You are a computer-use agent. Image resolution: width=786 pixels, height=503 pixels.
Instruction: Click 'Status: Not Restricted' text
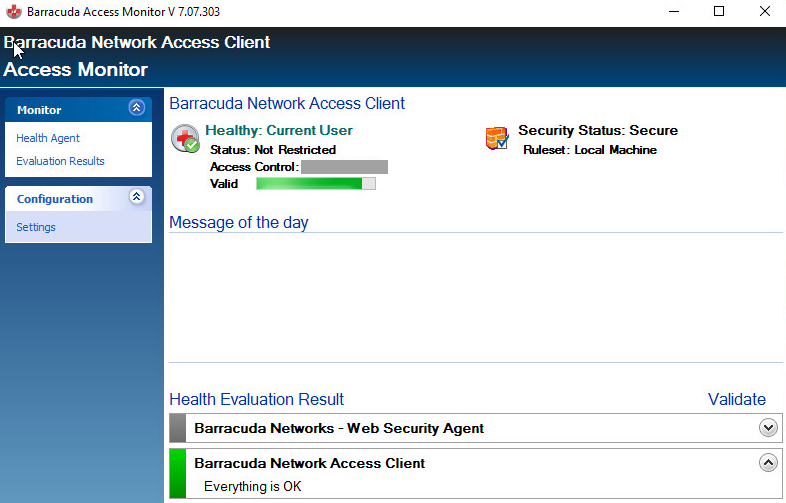[273, 150]
